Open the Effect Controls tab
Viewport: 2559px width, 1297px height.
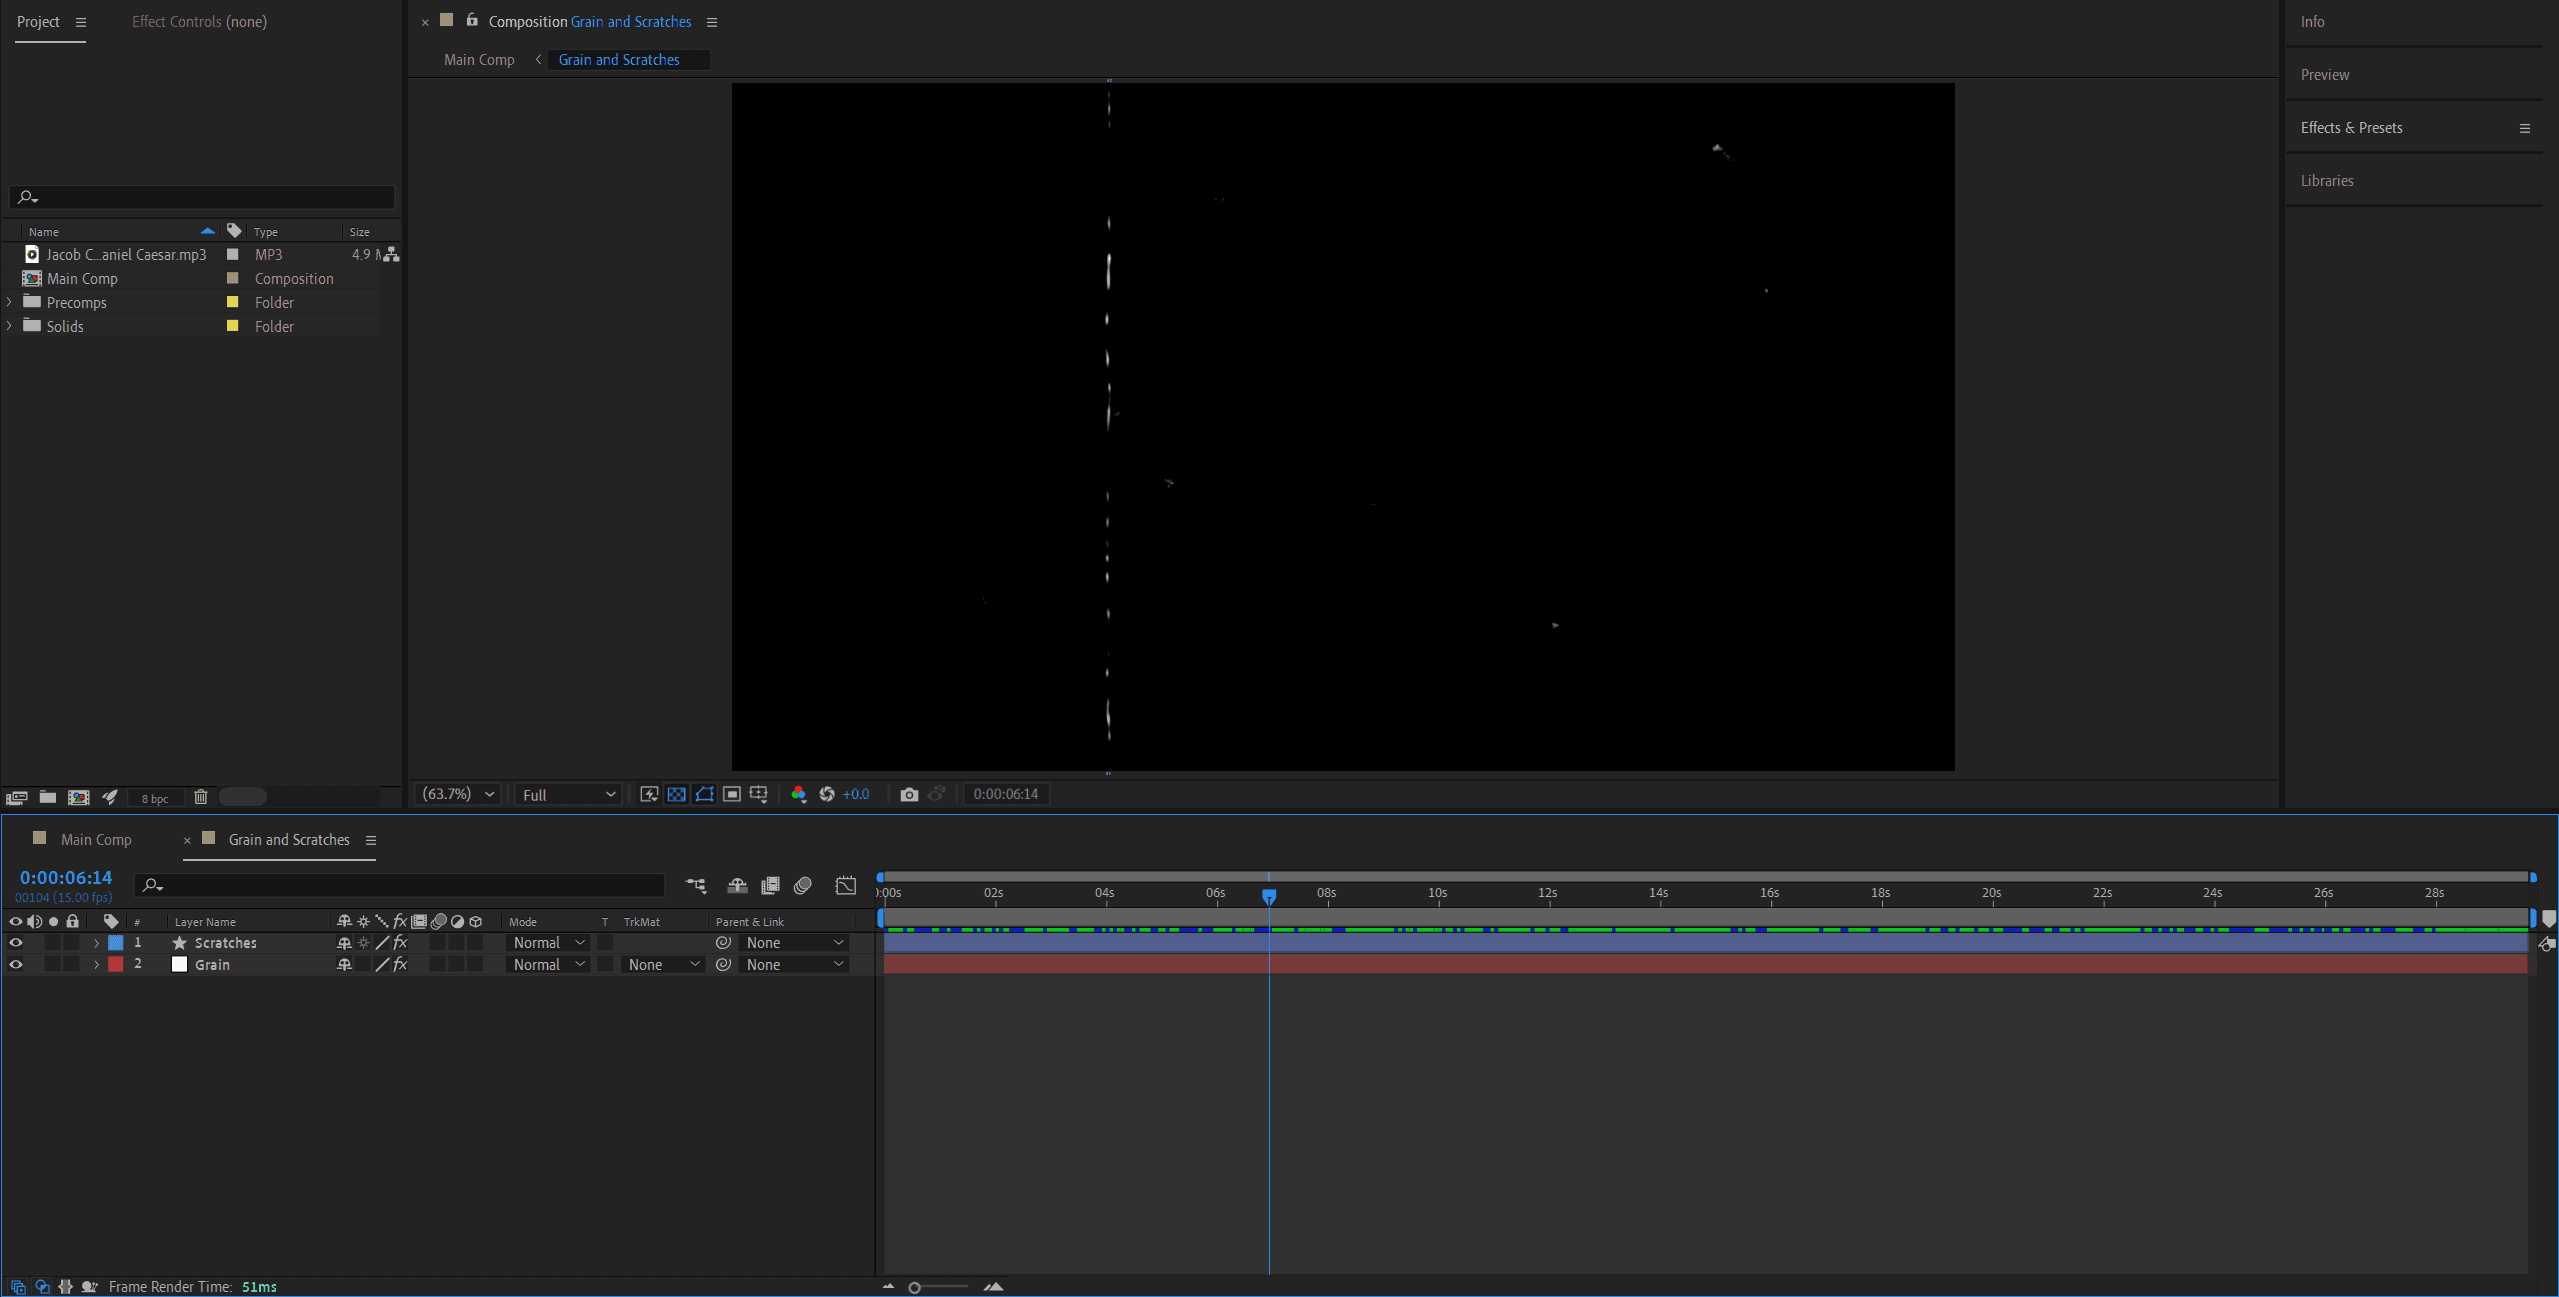(x=199, y=22)
